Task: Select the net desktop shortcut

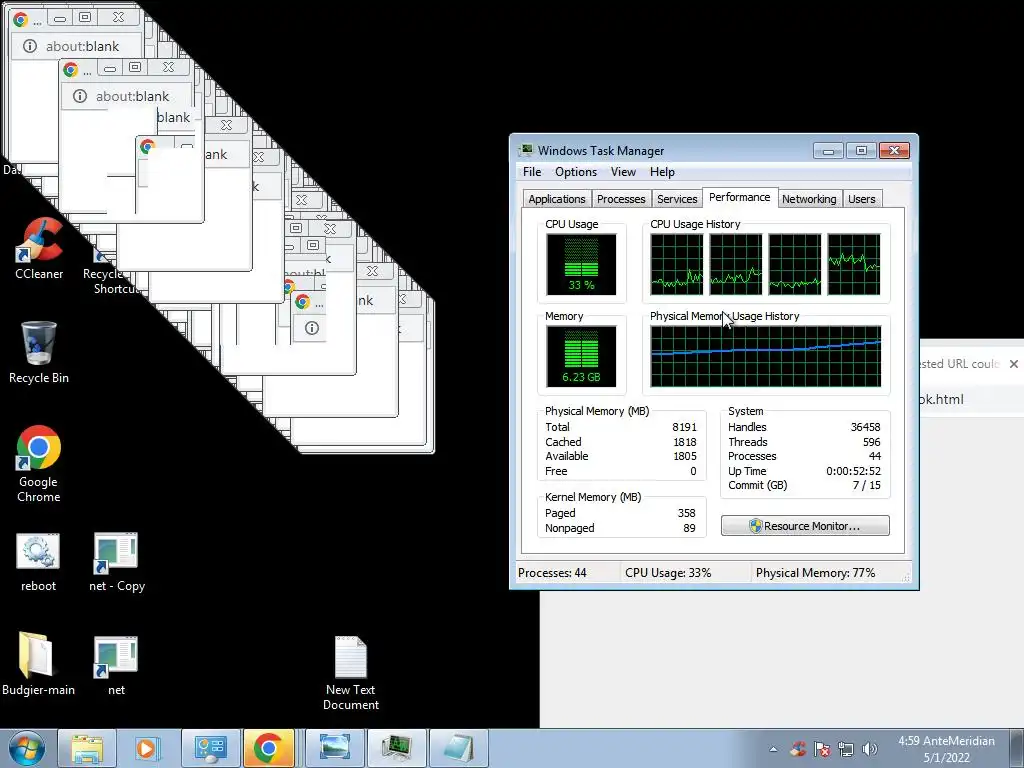Action: click(x=116, y=665)
